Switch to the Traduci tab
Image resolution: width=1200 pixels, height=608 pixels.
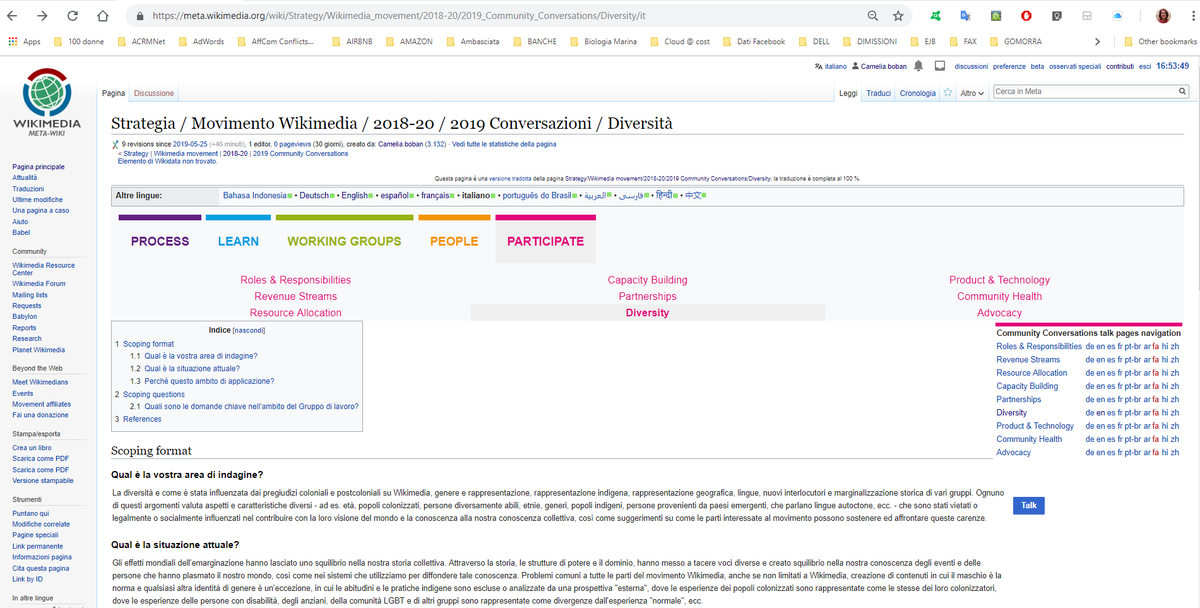(878, 93)
